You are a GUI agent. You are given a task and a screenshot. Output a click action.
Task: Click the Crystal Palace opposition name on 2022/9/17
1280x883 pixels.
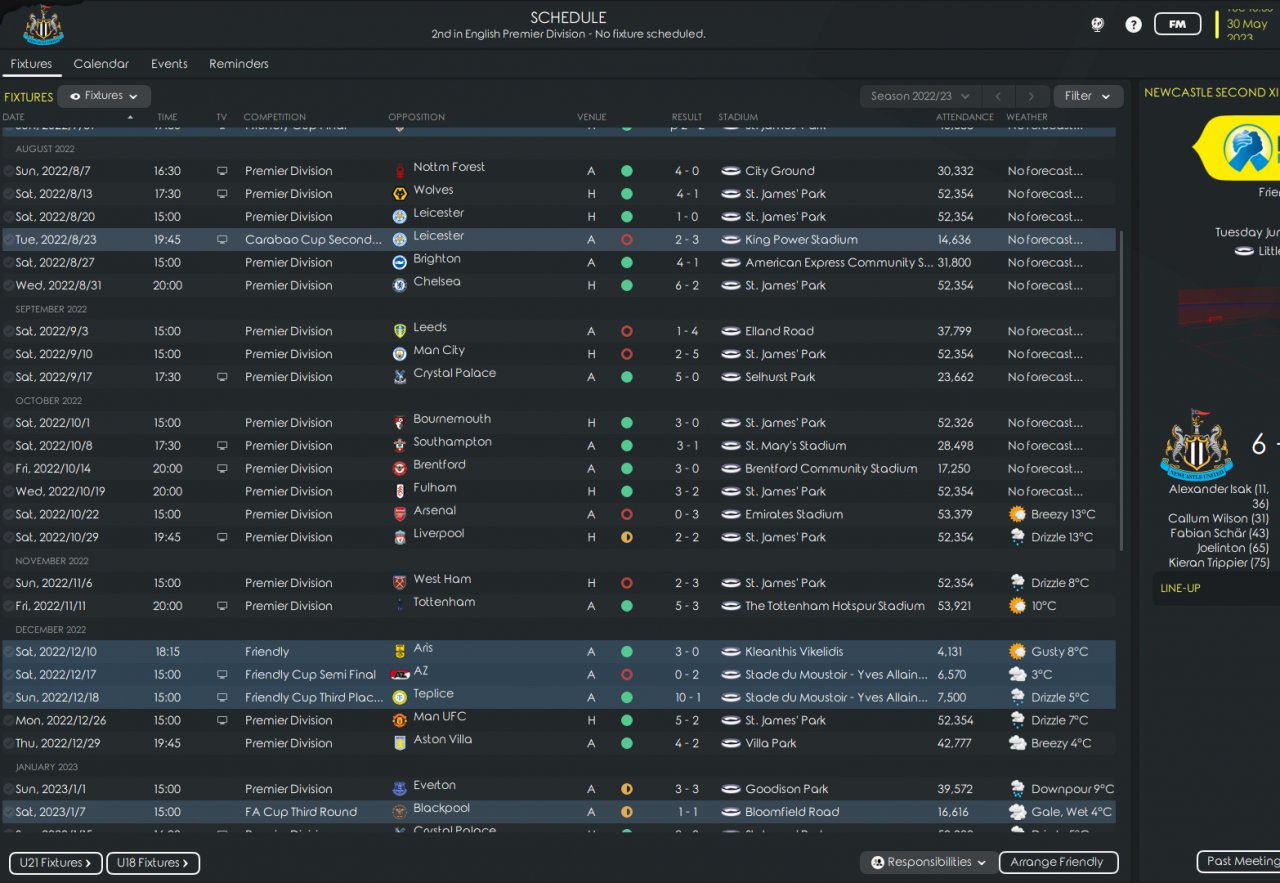455,374
